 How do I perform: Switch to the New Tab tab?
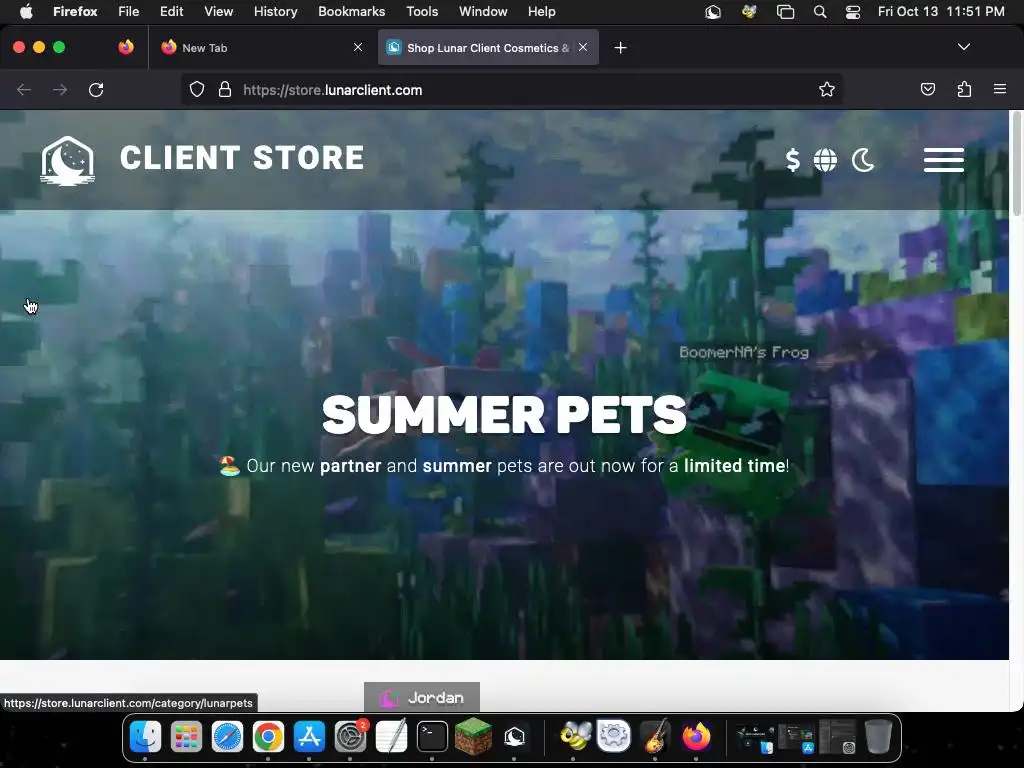259,48
